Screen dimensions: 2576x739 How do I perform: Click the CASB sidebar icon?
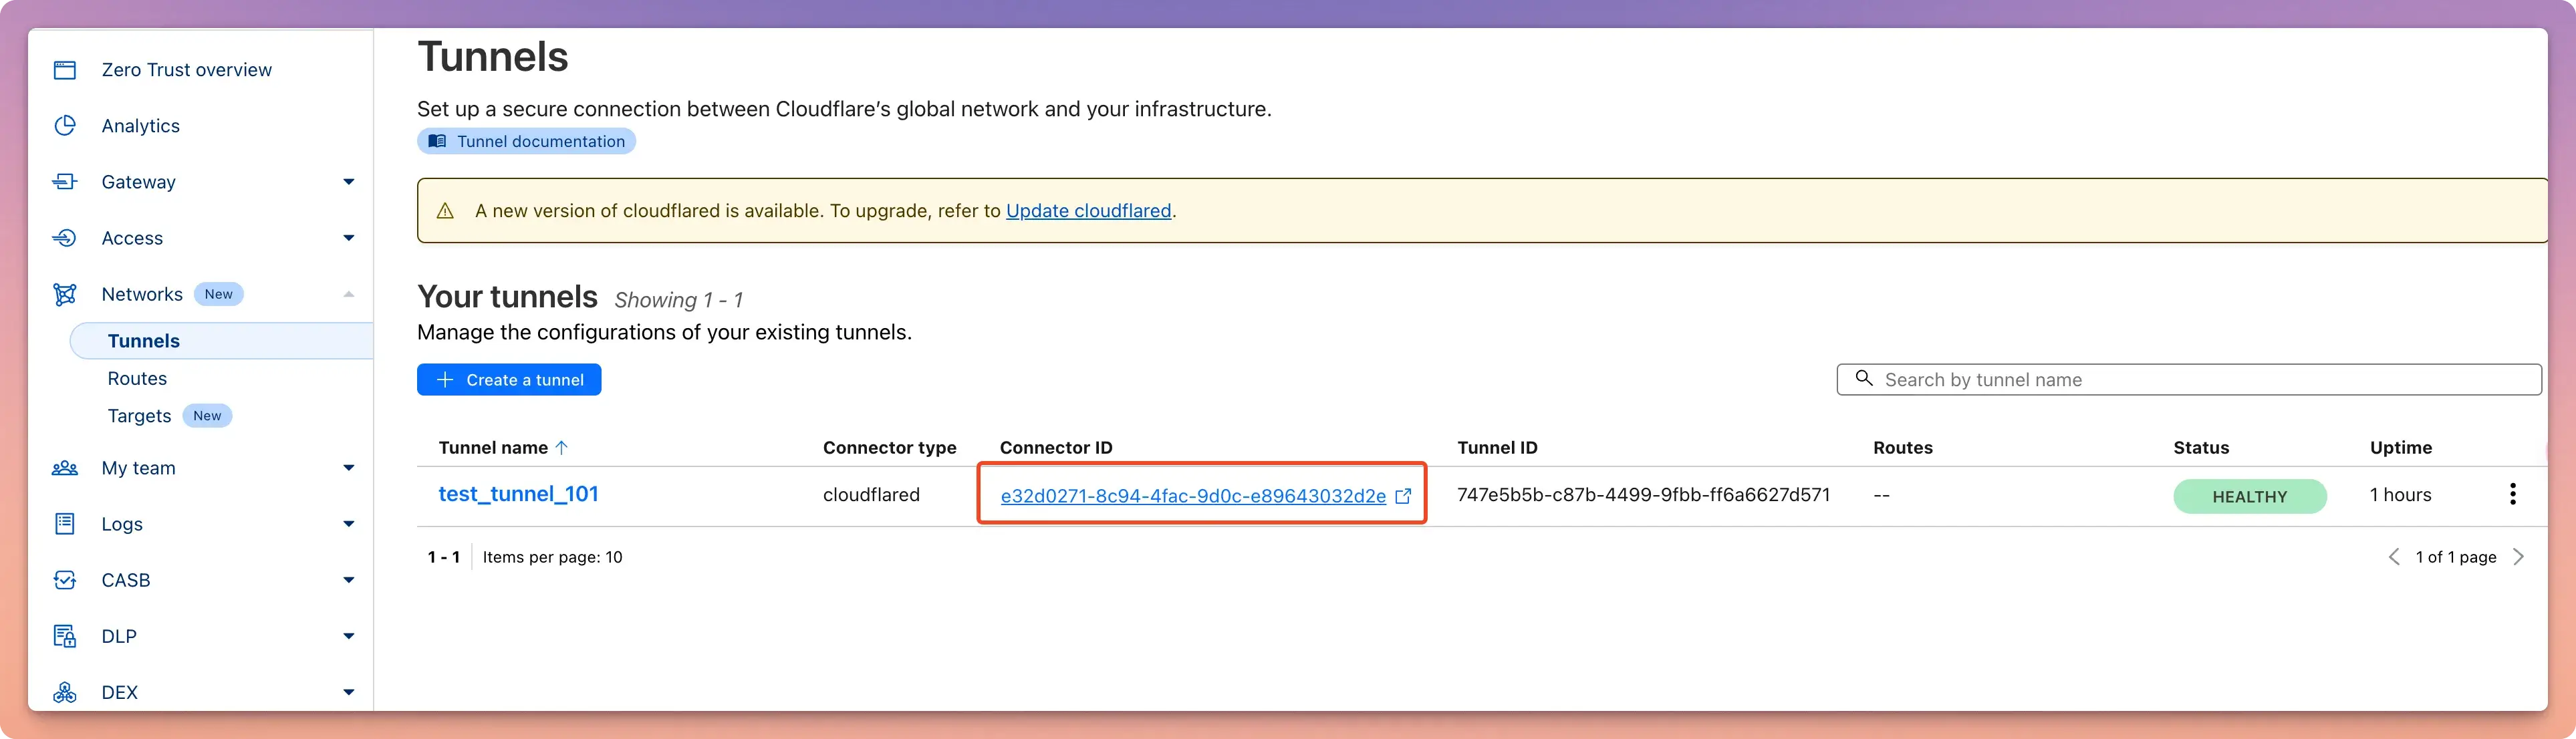tap(65, 580)
